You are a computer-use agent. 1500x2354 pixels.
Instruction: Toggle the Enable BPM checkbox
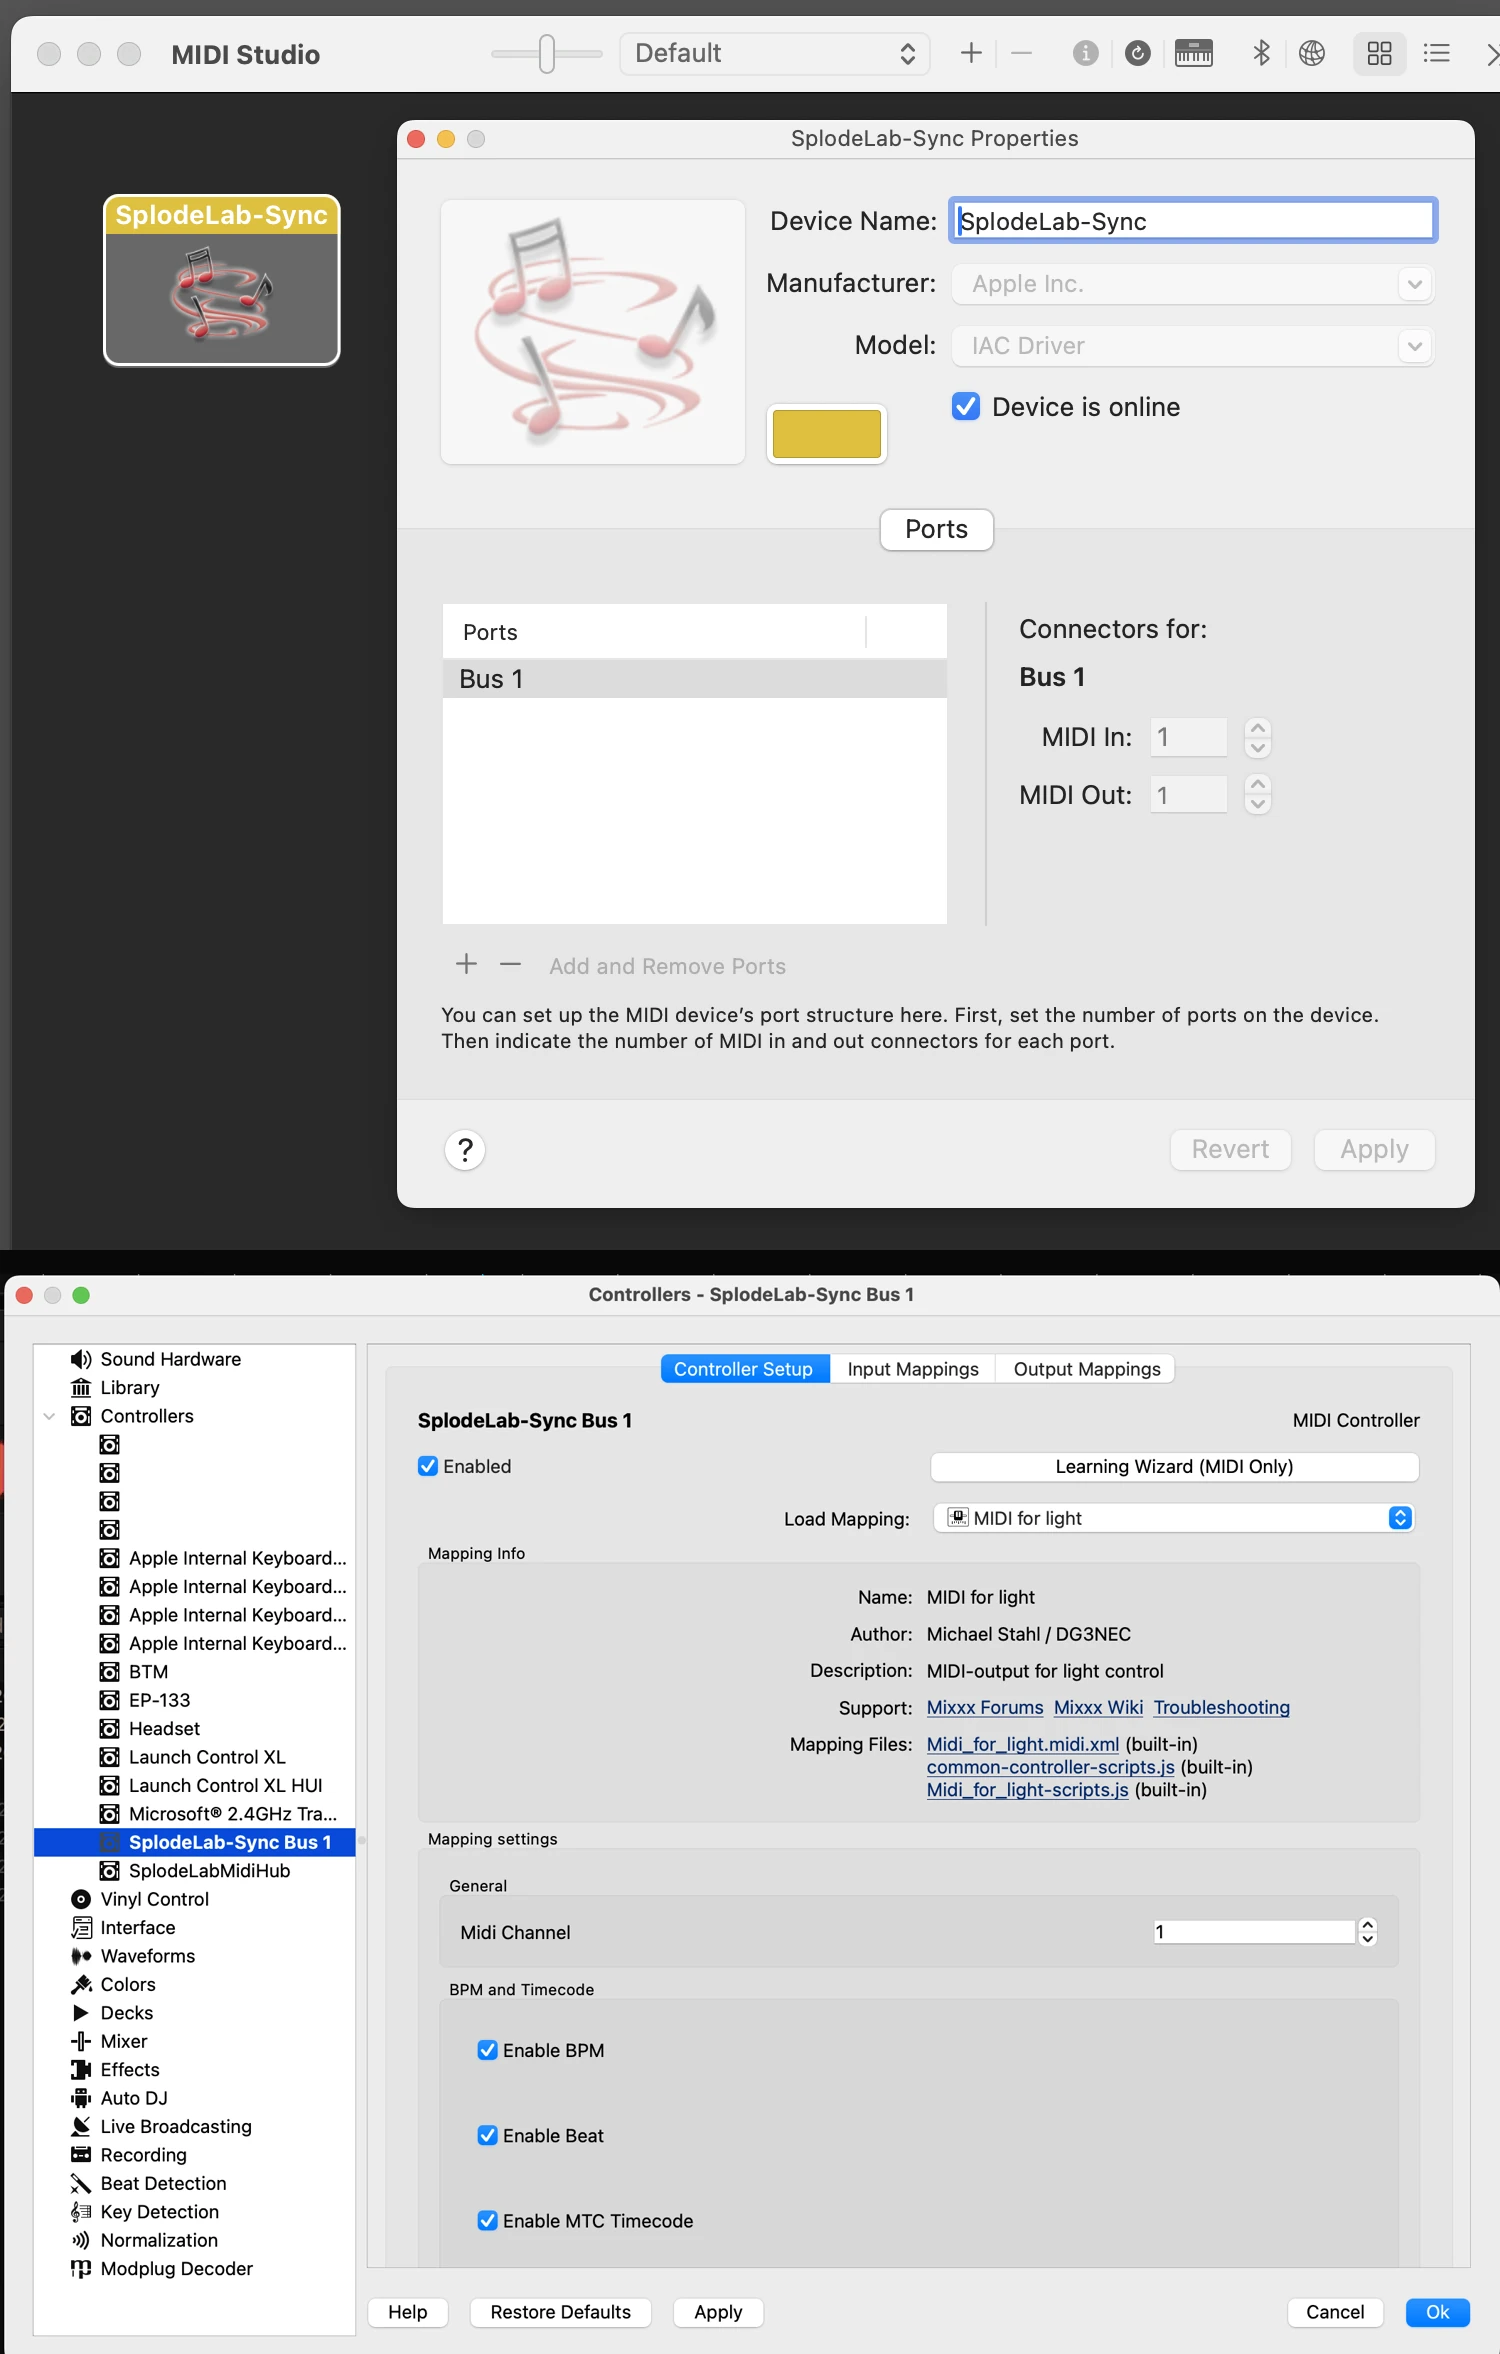pos(488,2050)
